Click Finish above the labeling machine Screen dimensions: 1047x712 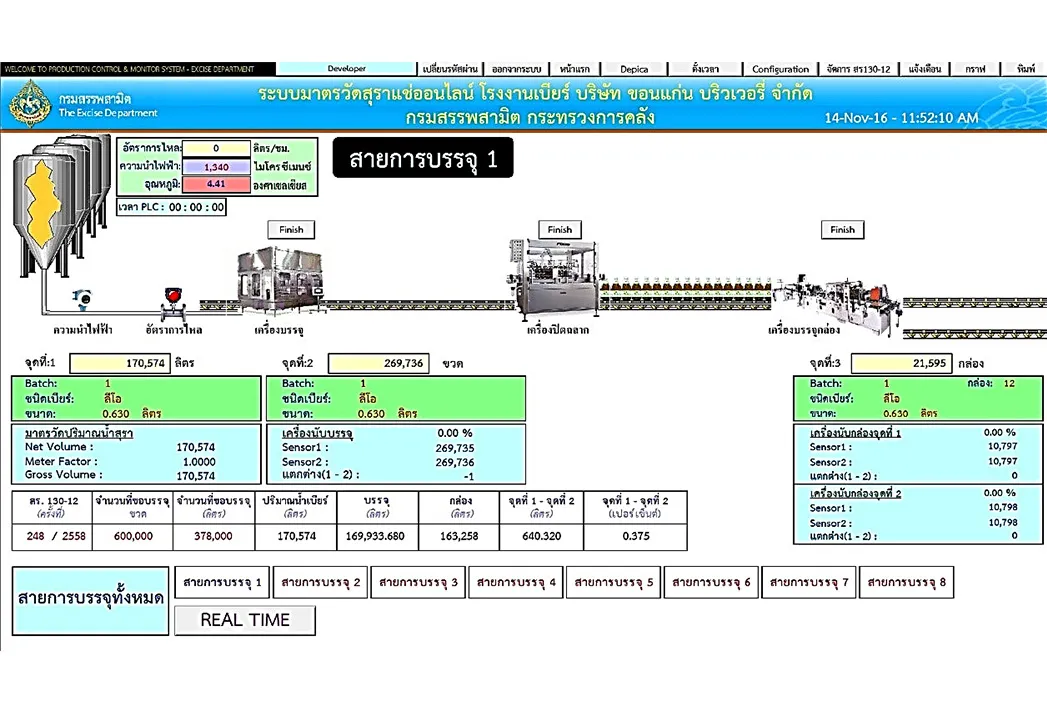(560, 230)
